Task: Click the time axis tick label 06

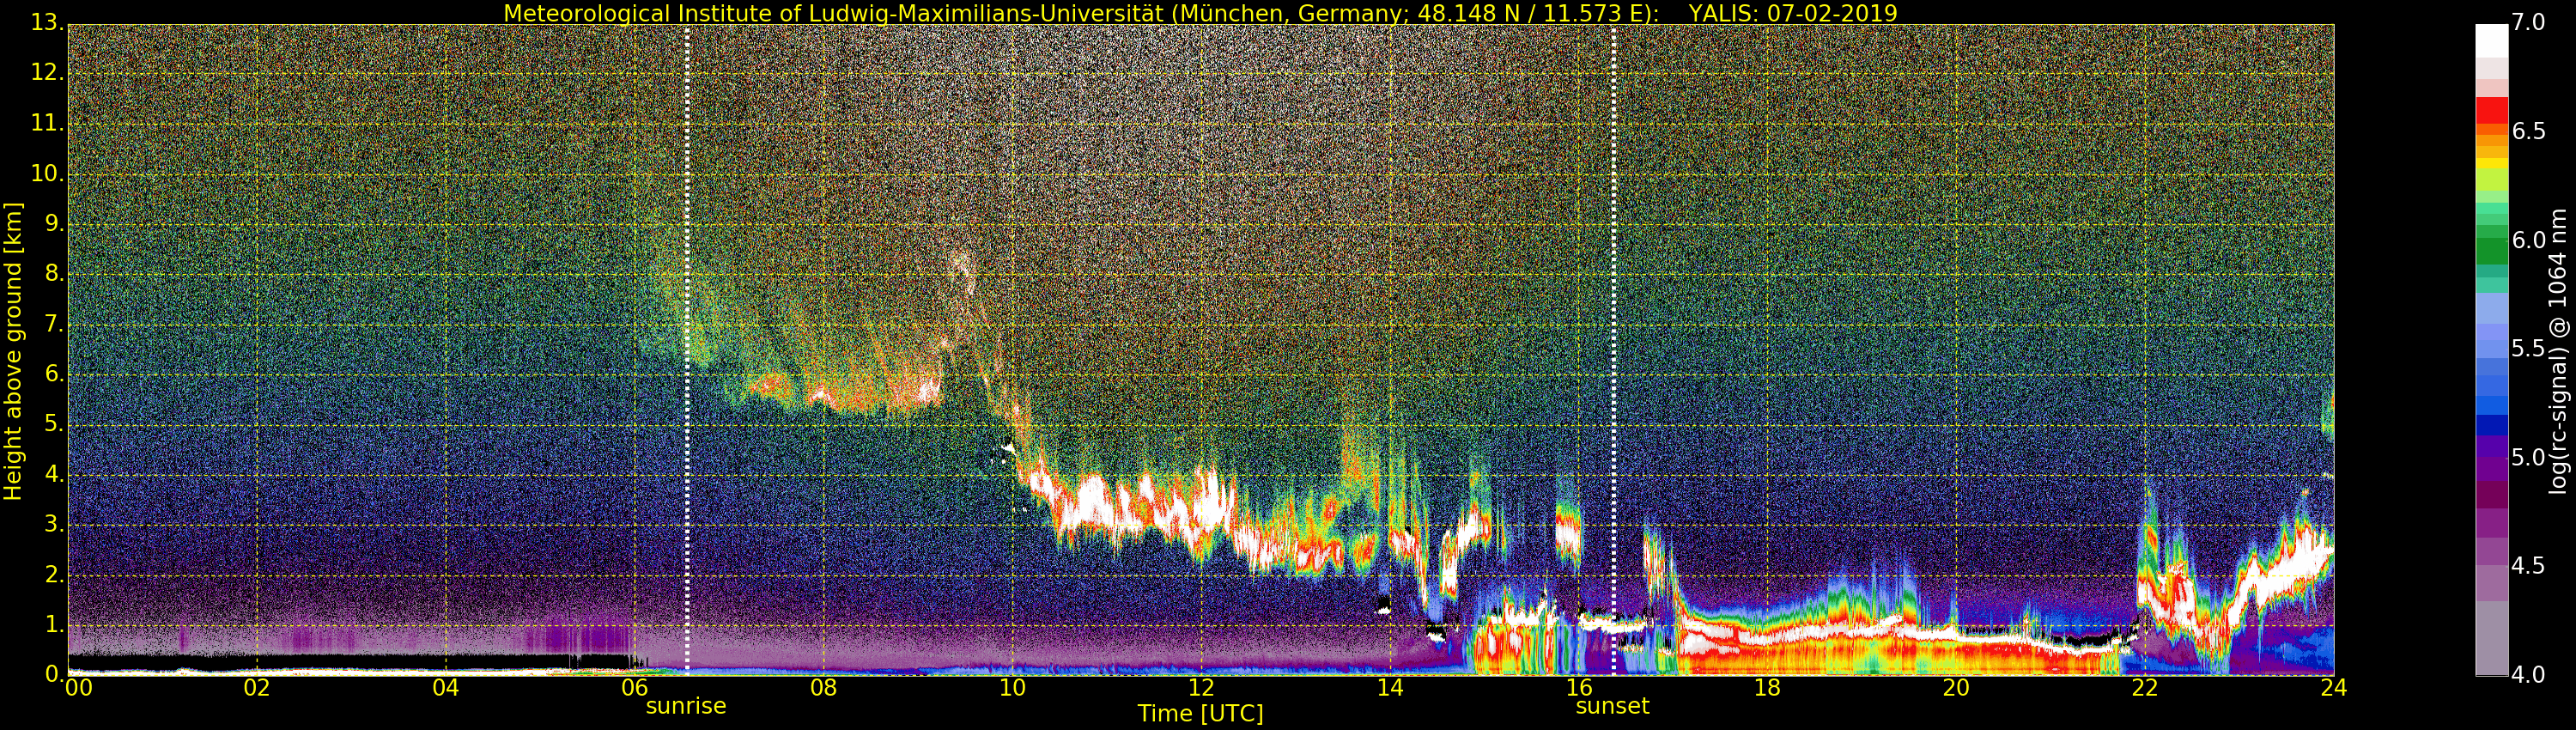Action: click(x=634, y=688)
